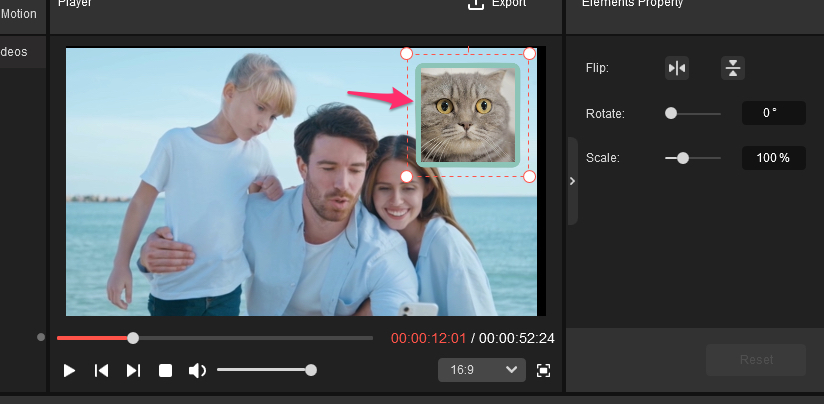The image size is (824, 404).
Task: Stop the video playback
Action: point(166,370)
